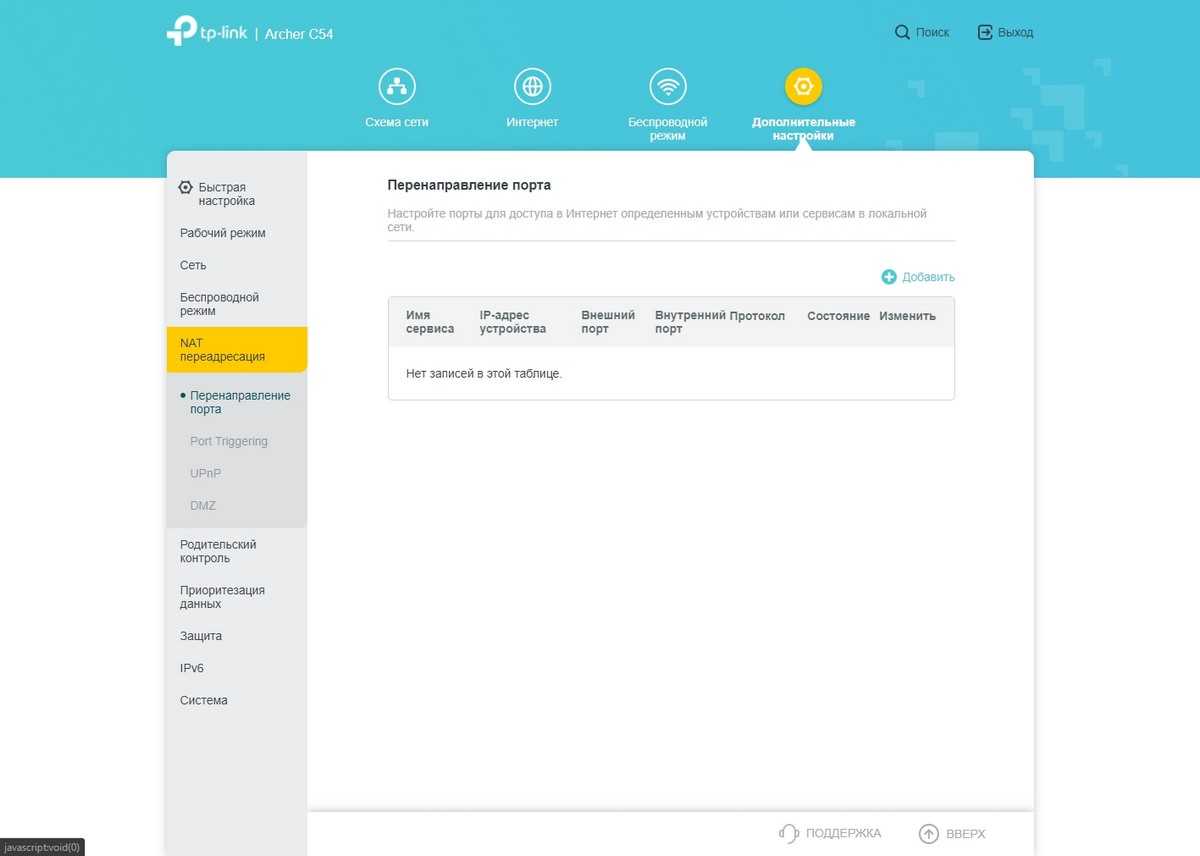Select the Дополнительные настройки gear icon
Image resolution: width=1200 pixels, height=856 pixels.
click(803, 87)
